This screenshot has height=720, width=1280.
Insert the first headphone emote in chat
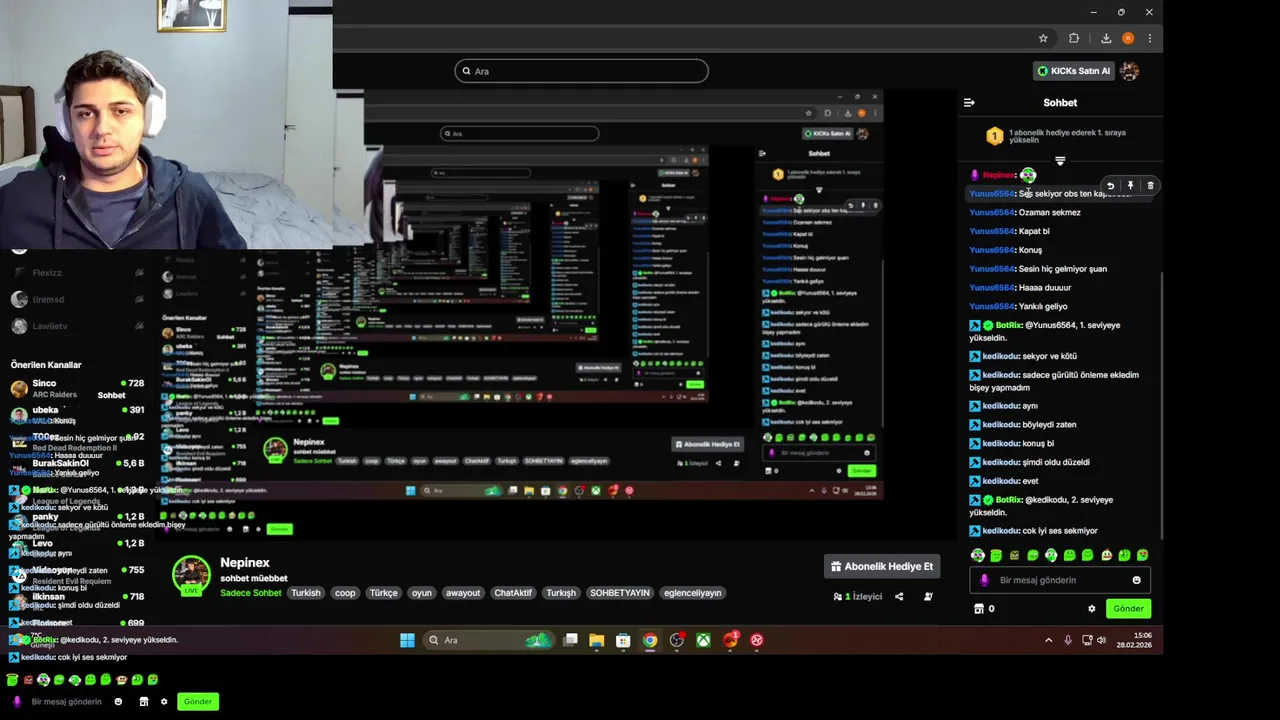[x=978, y=555]
